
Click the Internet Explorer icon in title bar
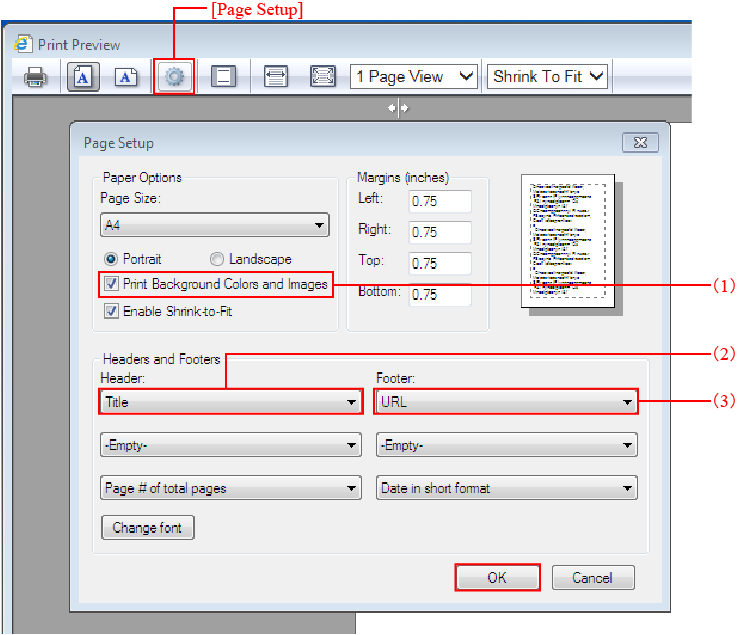(x=23, y=44)
